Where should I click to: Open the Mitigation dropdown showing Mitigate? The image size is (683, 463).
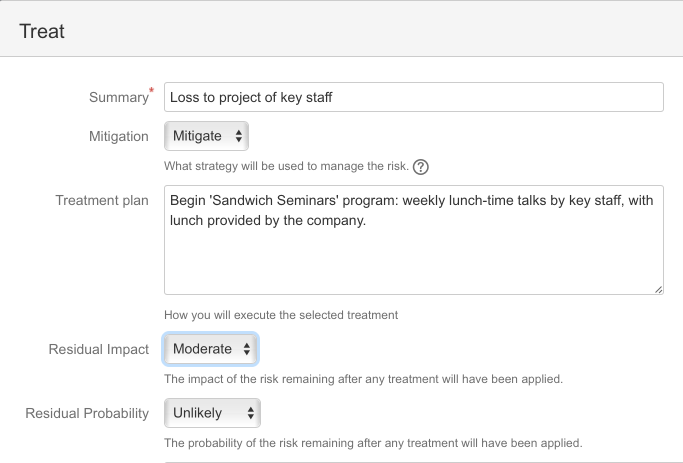pyautogui.click(x=206, y=136)
